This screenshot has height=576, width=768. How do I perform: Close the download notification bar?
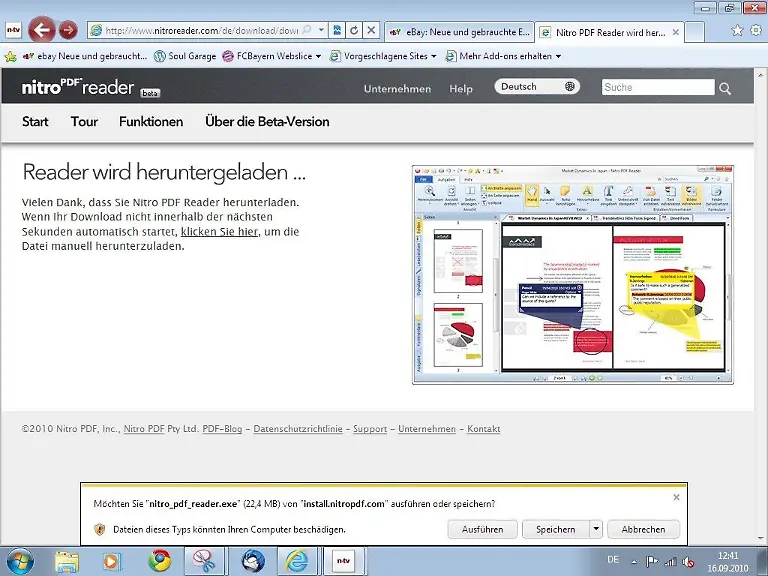tap(676, 496)
